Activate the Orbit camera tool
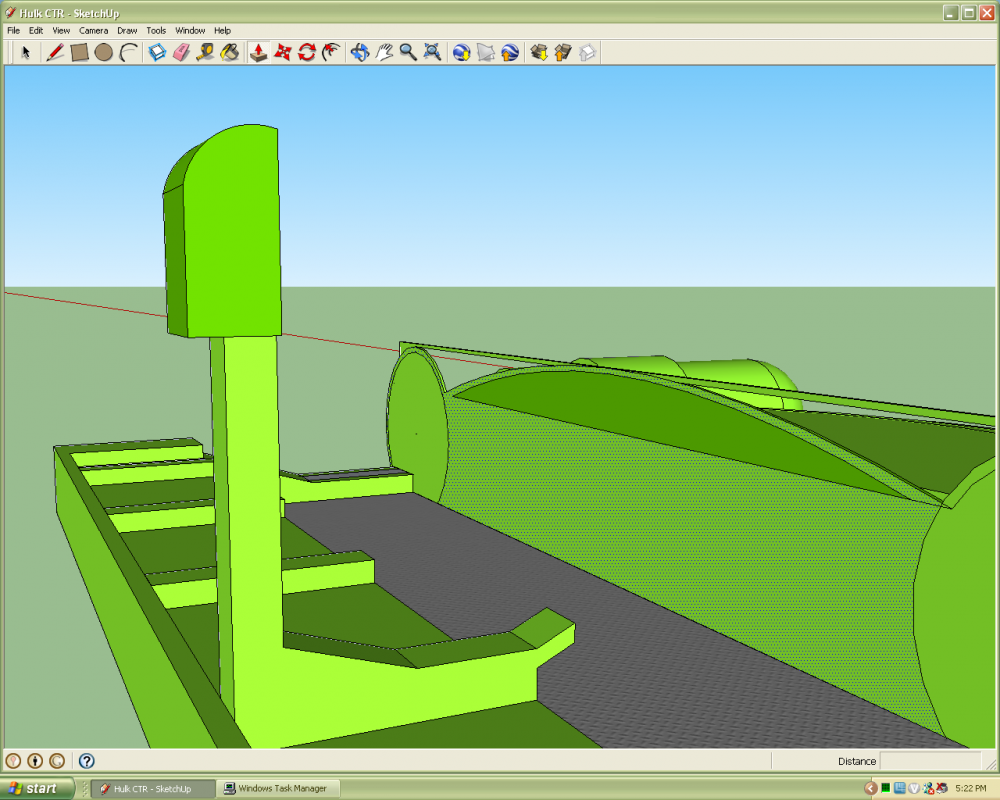This screenshot has width=1000, height=800. tap(360, 52)
